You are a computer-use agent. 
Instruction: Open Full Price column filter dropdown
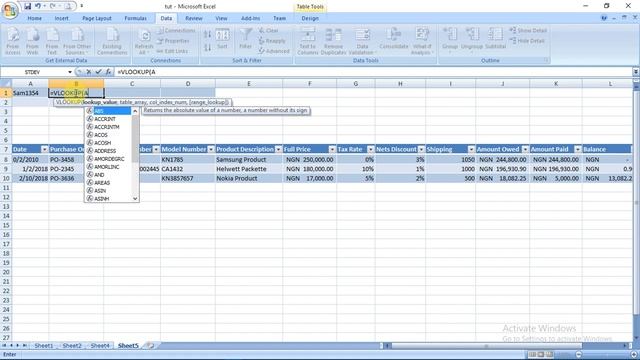point(332,149)
